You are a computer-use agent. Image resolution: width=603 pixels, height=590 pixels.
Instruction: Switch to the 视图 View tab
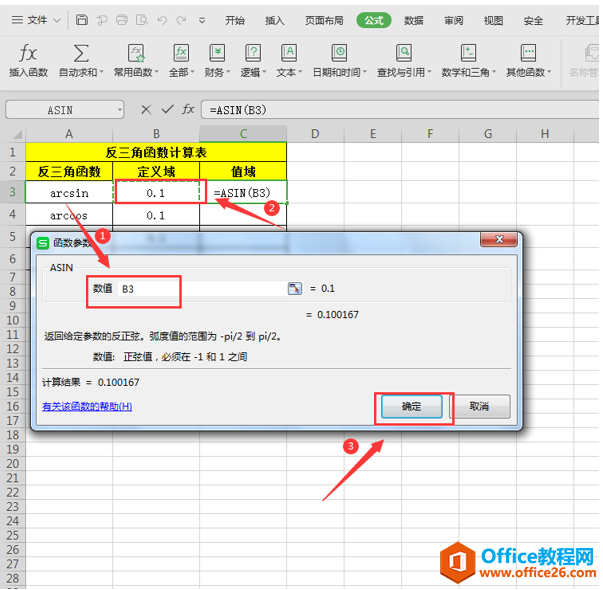click(x=493, y=20)
